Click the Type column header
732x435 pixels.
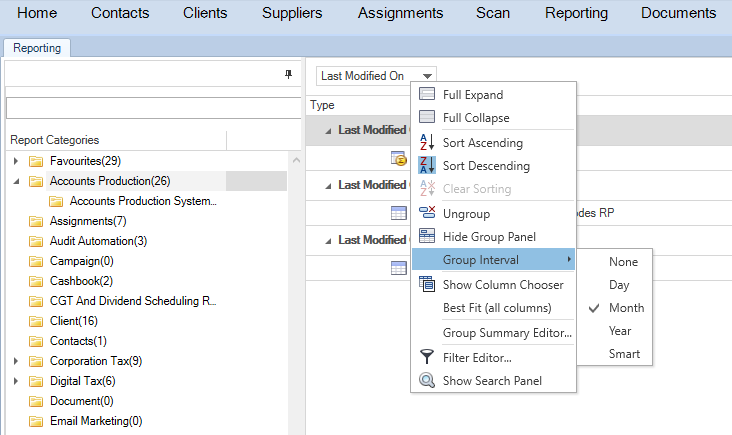322,105
